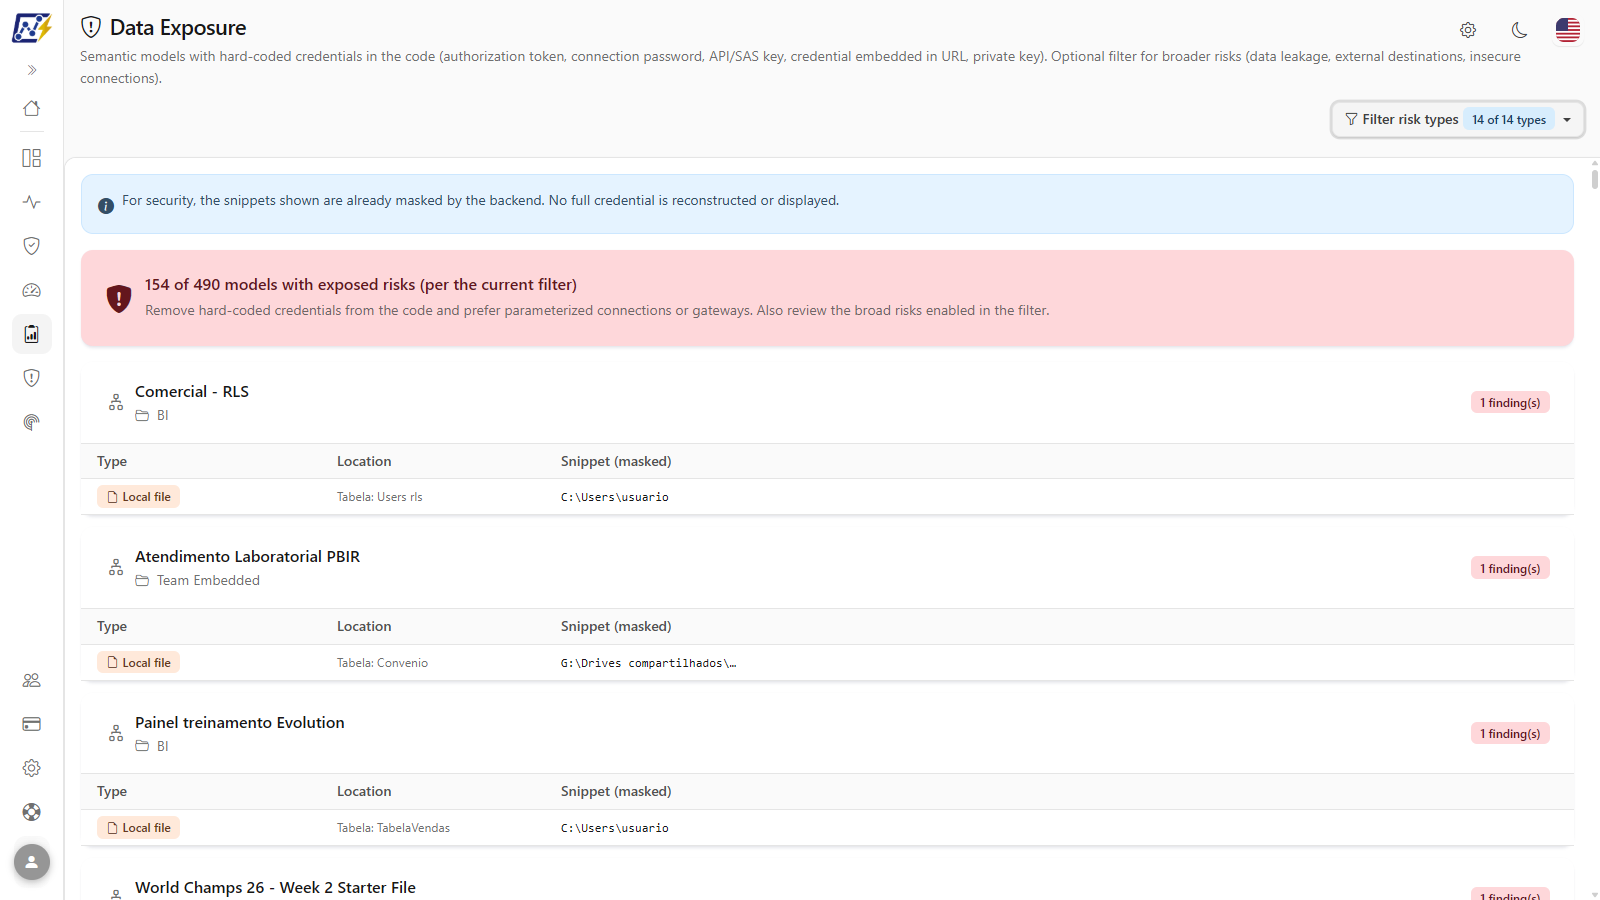Expand the sidebar with the double chevron

(32, 70)
